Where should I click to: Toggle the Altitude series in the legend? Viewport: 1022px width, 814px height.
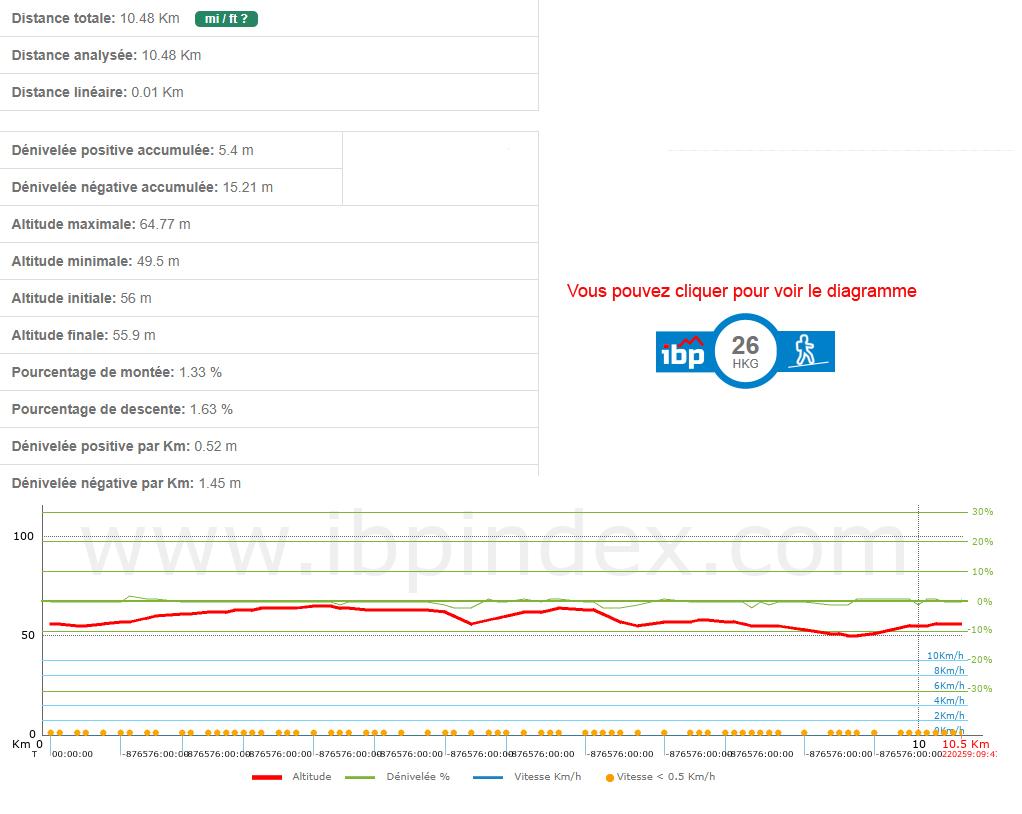point(292,777)
